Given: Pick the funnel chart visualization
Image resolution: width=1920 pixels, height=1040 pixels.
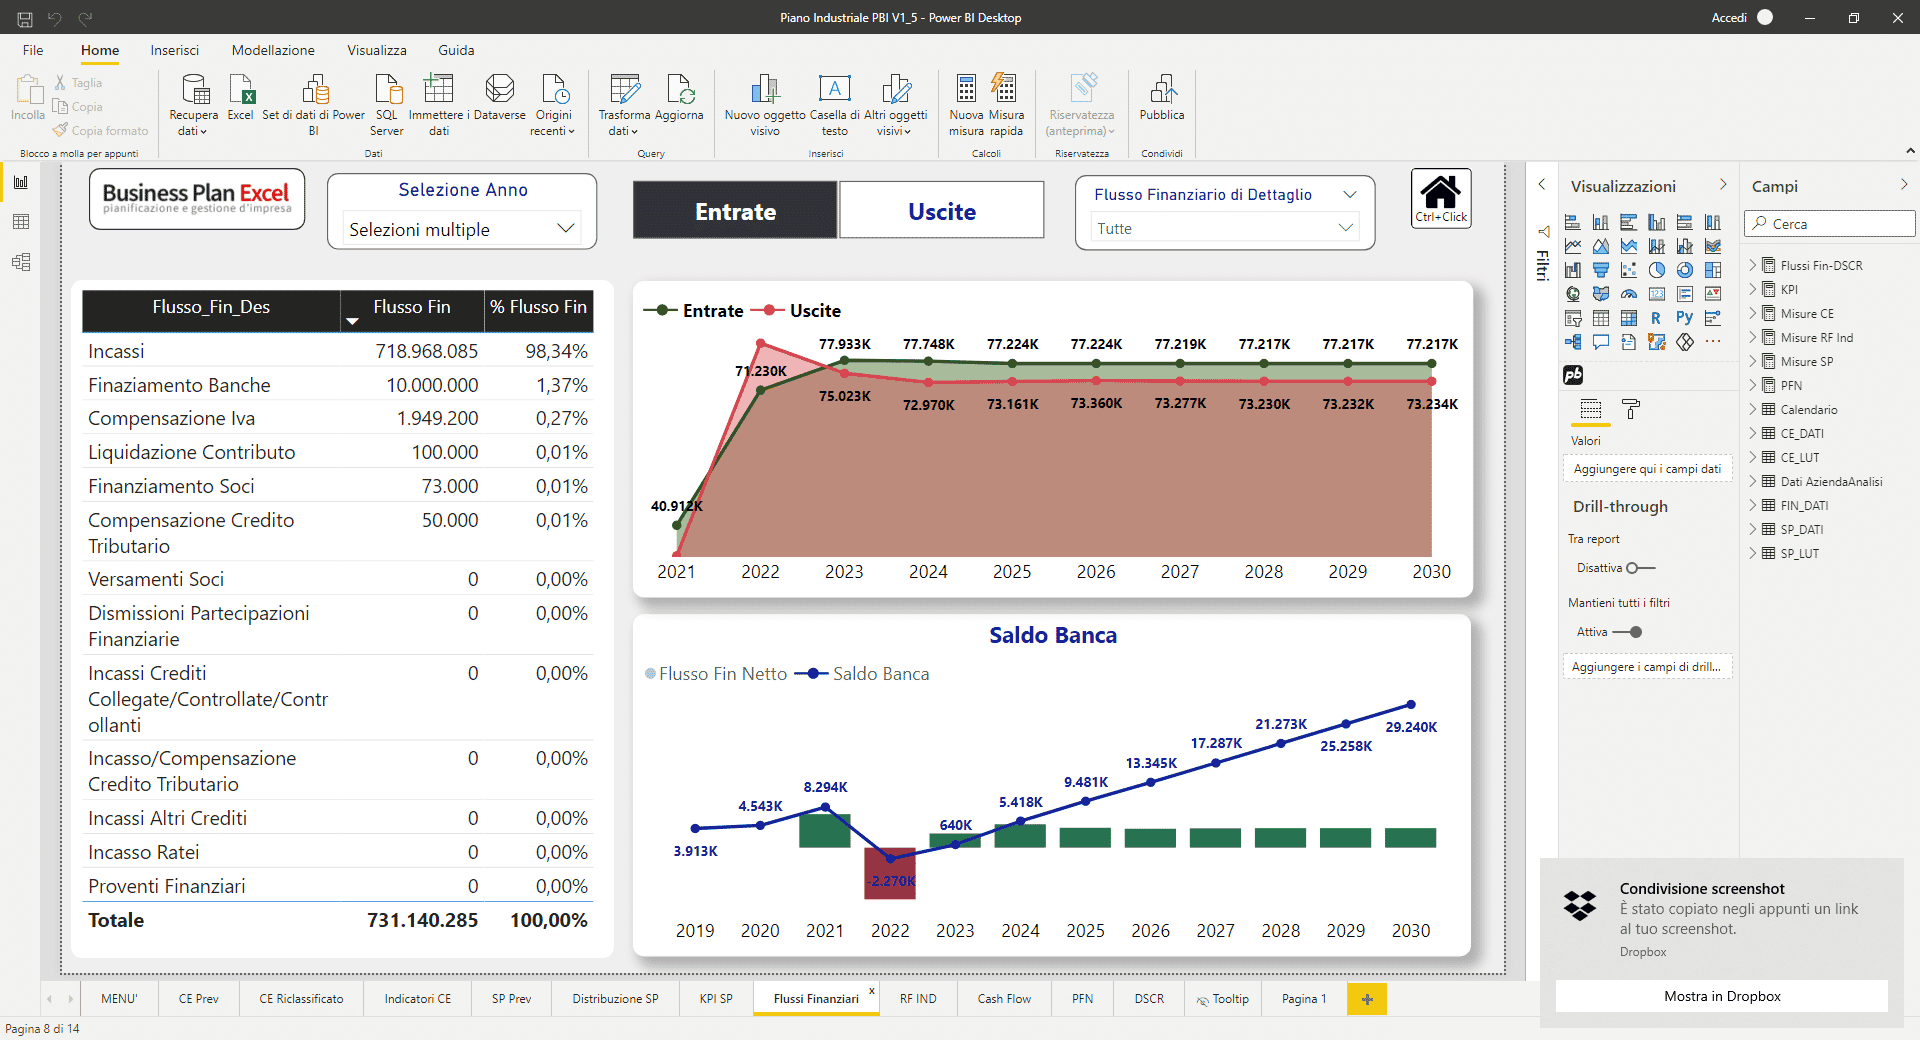Looking at the screenshot, I should click(x=1601, y=270).
